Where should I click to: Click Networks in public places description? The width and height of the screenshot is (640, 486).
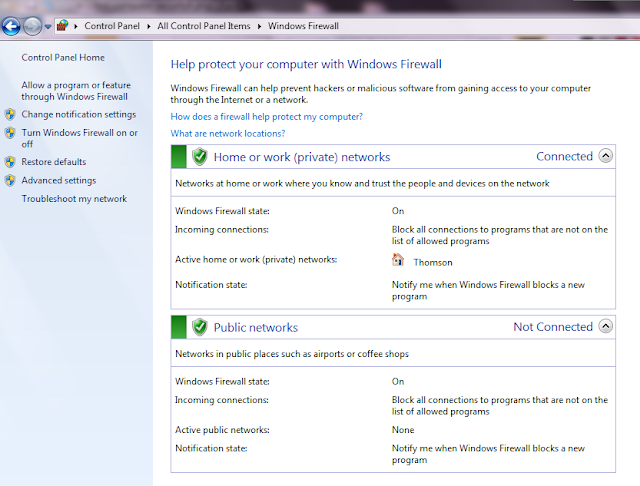(292, 354)
